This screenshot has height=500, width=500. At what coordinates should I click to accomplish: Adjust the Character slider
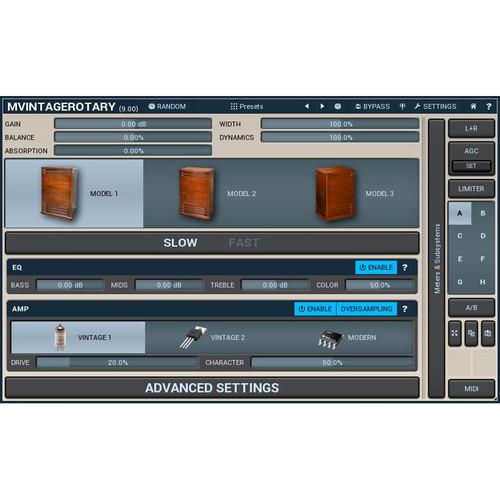332,362
